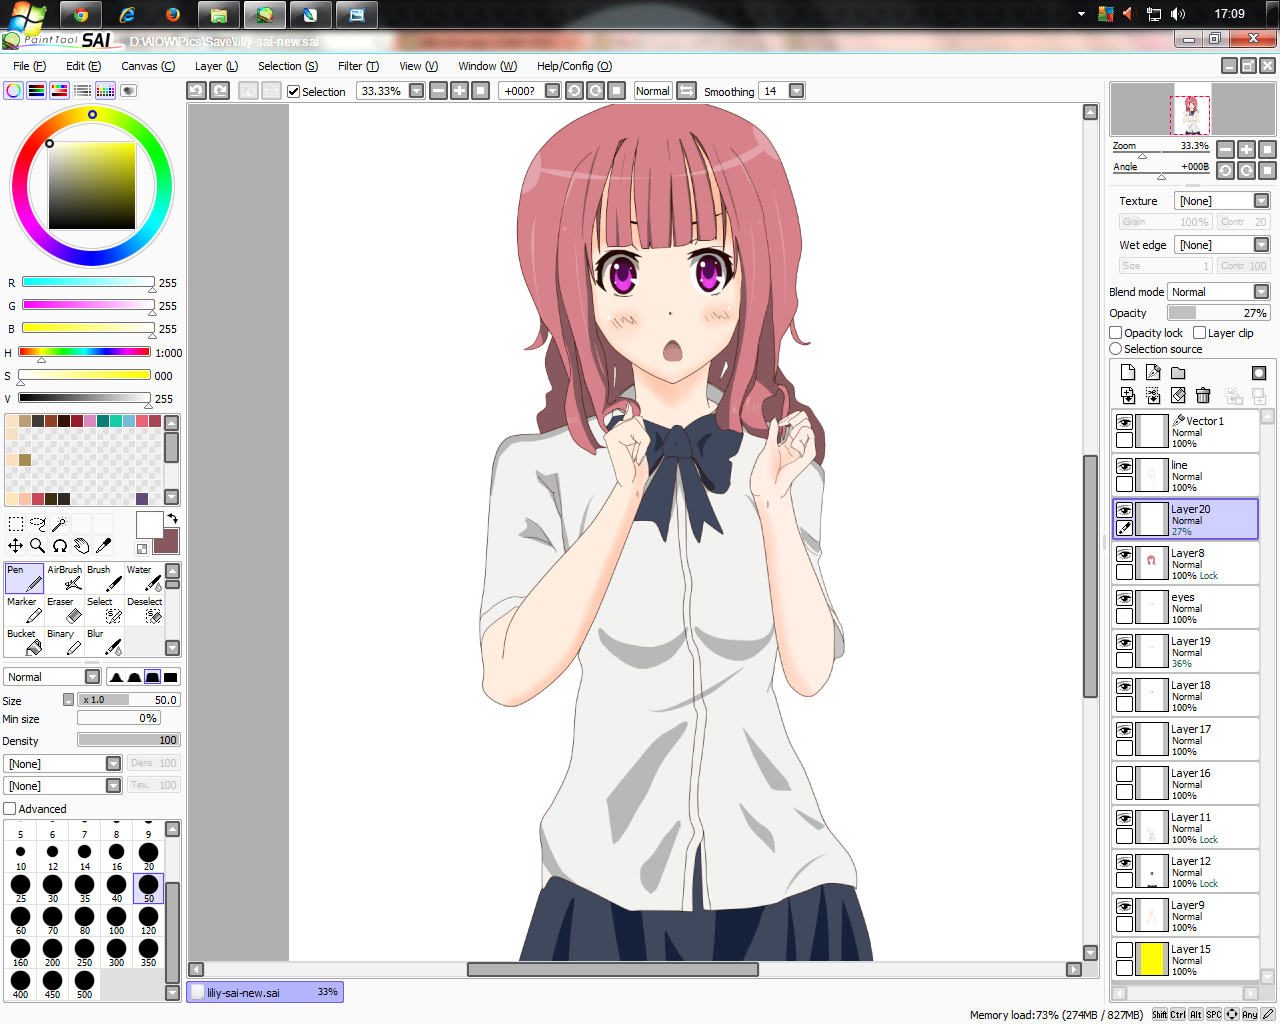Select the AirBrush tool
Screen dimensions: 1280x1024
(65, 578)
